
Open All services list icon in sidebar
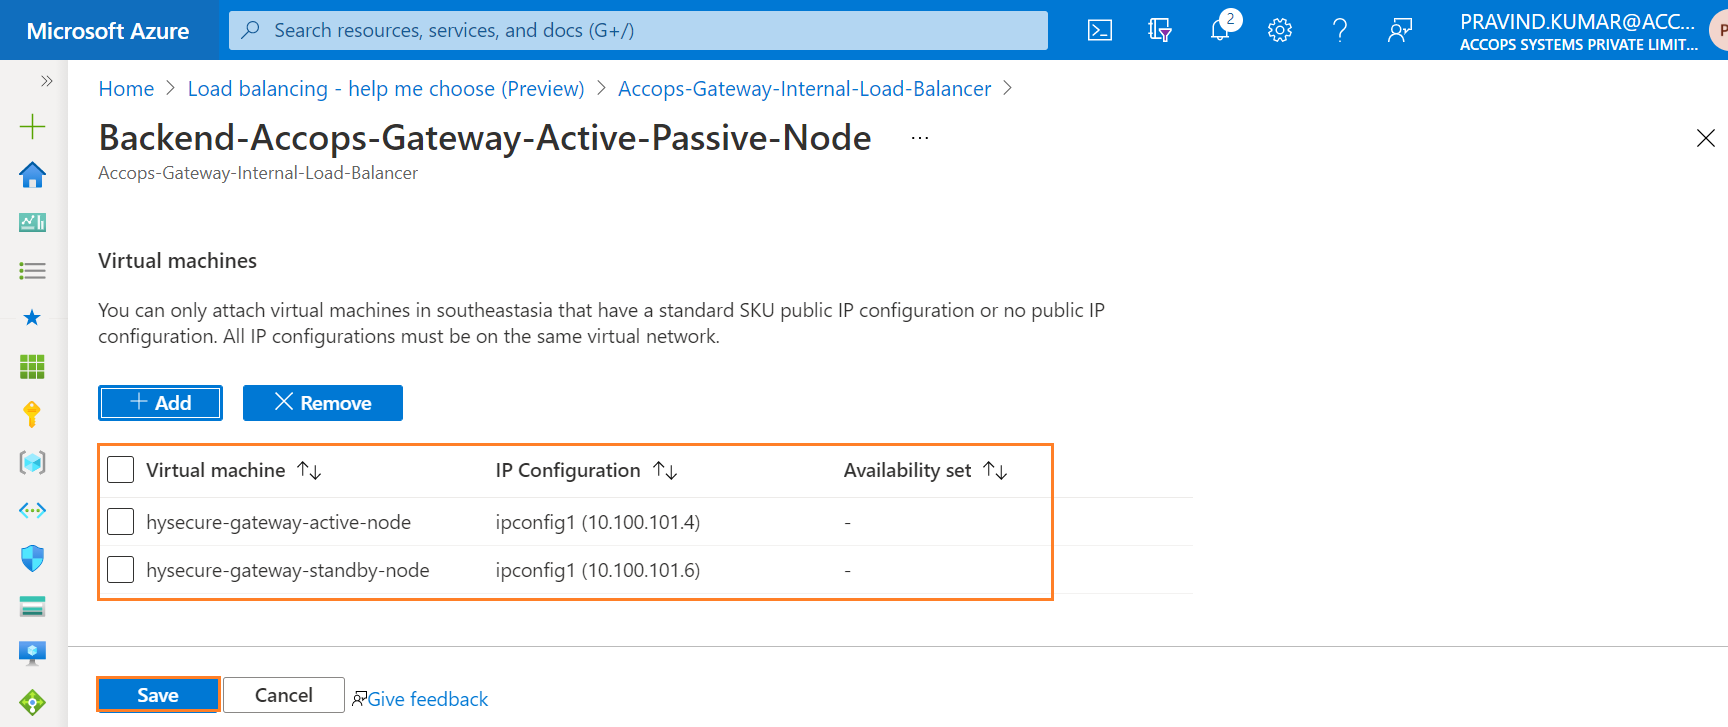pos(32,270)
